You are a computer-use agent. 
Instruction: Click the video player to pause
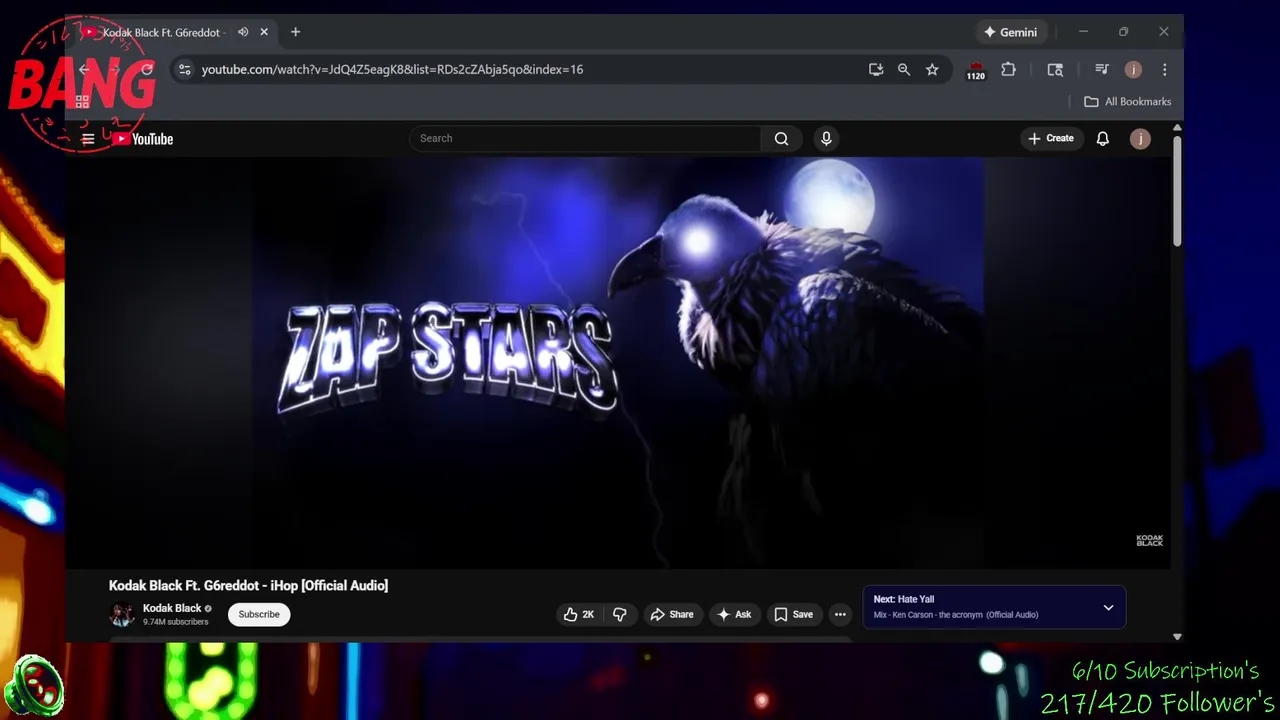[x=617, y=362]
